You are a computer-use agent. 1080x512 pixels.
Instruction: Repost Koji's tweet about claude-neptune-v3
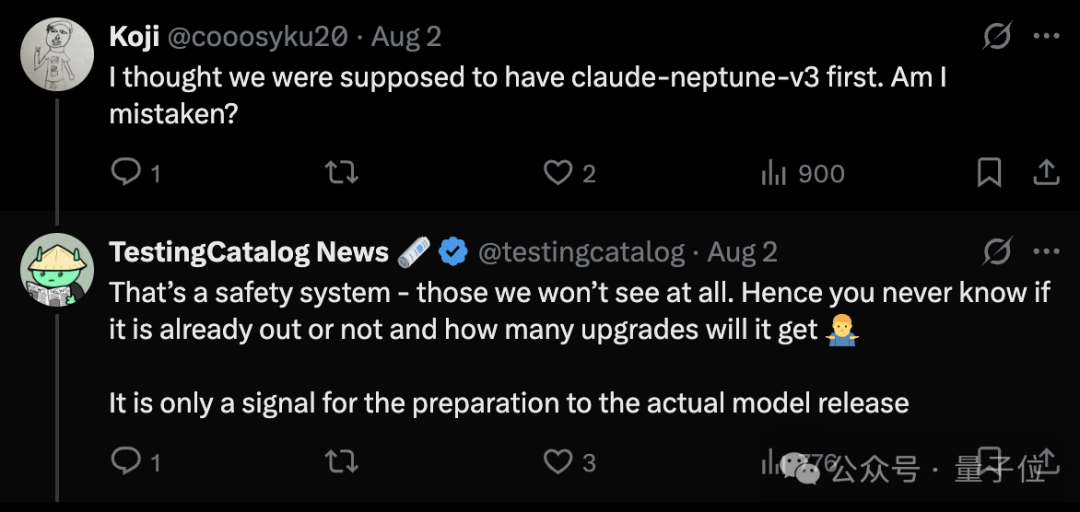point(341,173)
